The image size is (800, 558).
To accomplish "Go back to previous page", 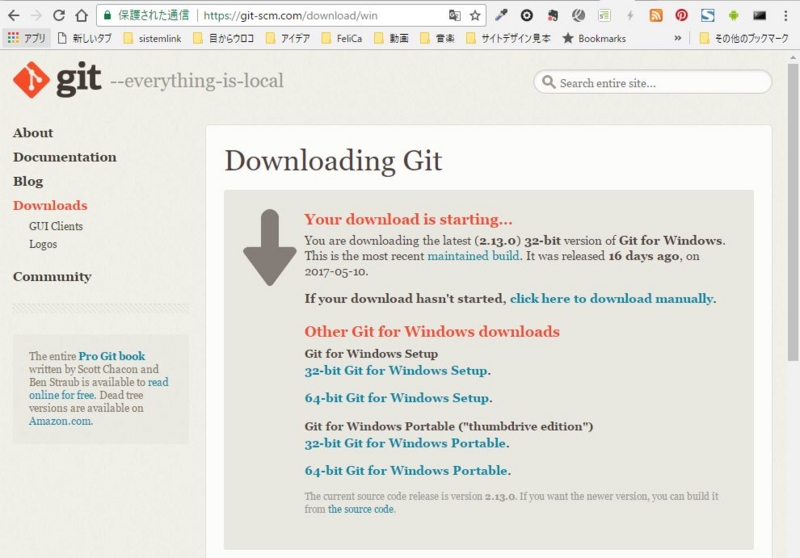I will pyautogui.click(x=14, y=15).
